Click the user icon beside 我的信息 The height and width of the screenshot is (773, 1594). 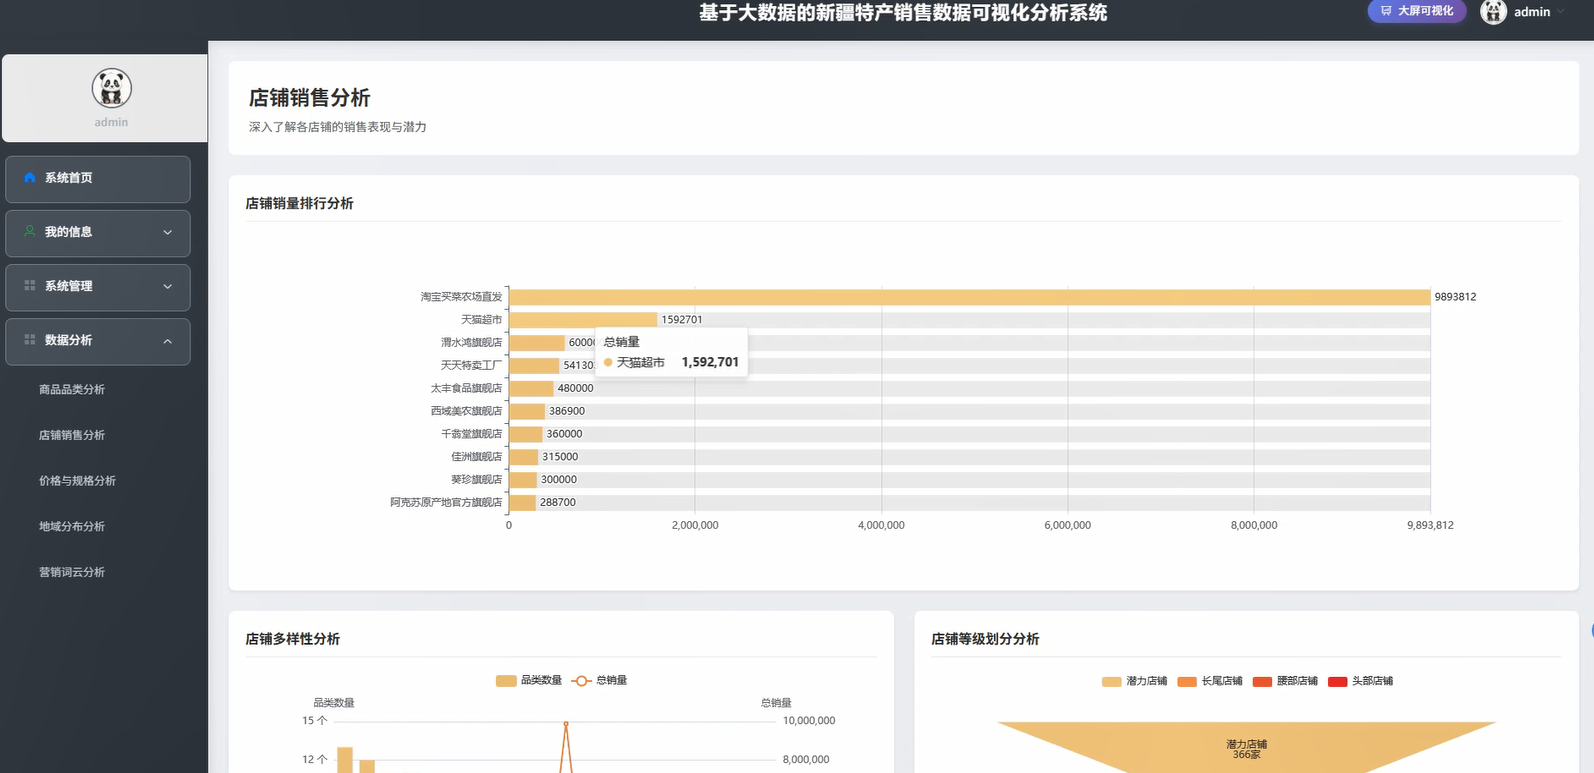(30, 231)
